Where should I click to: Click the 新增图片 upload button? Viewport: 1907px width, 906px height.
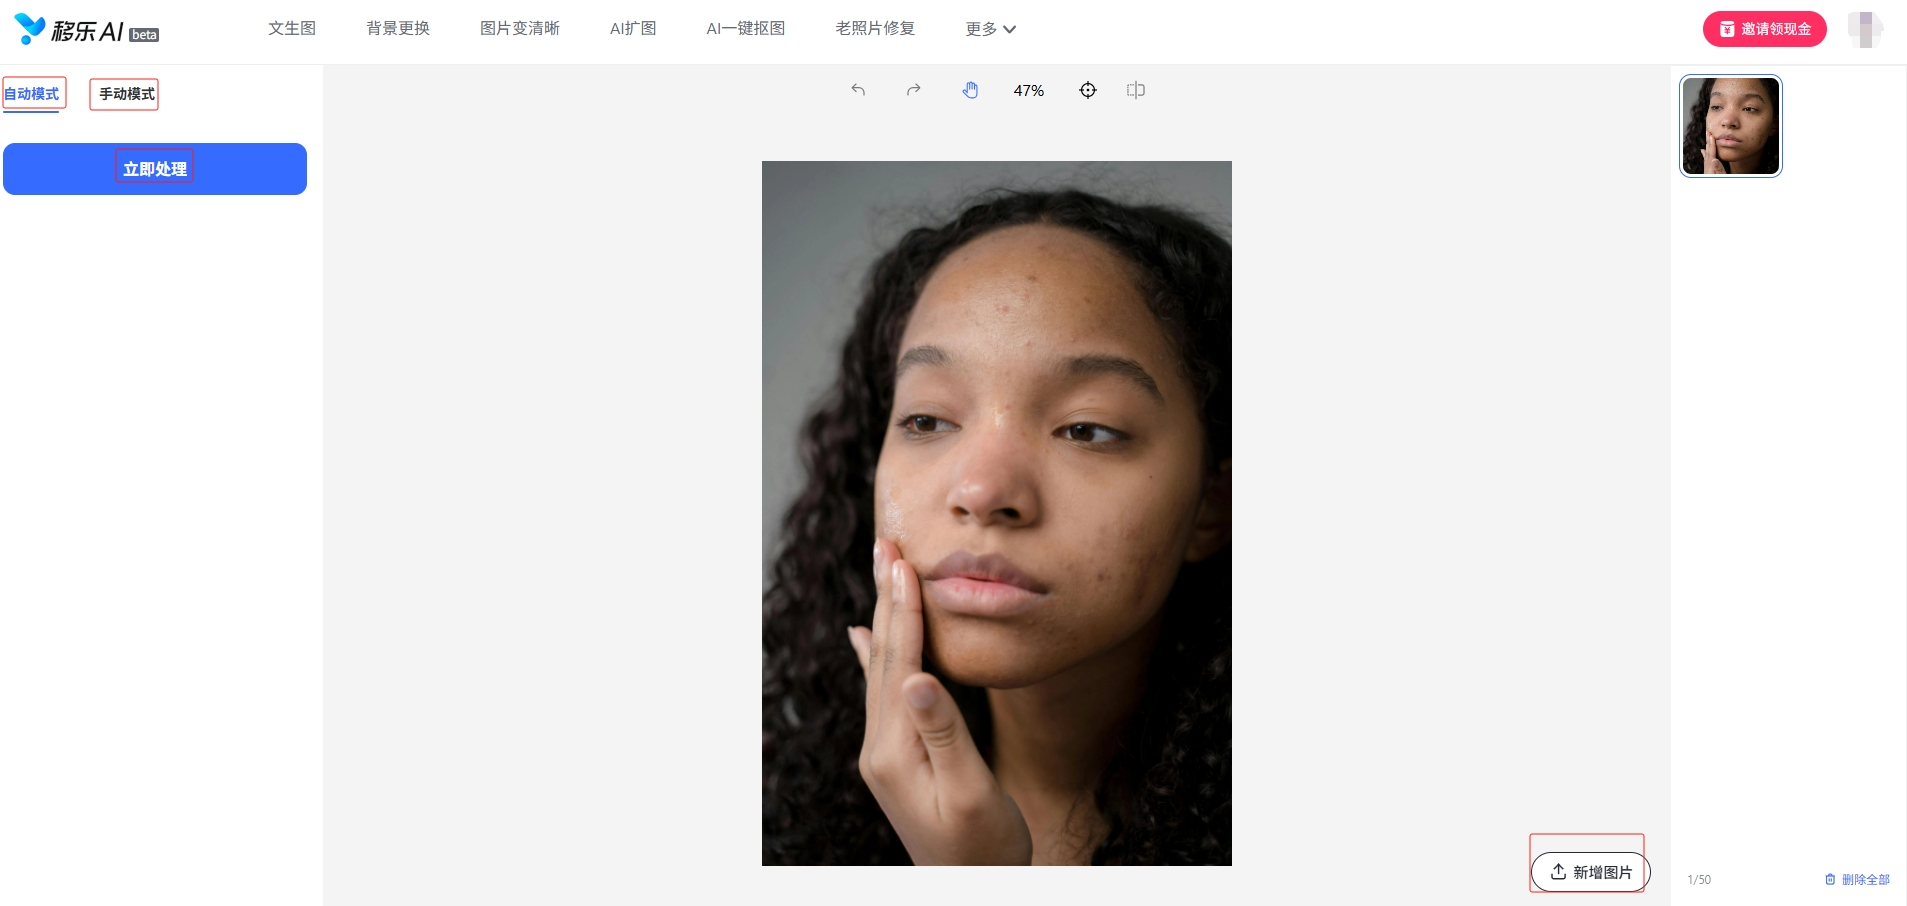tap(1591, 872)
